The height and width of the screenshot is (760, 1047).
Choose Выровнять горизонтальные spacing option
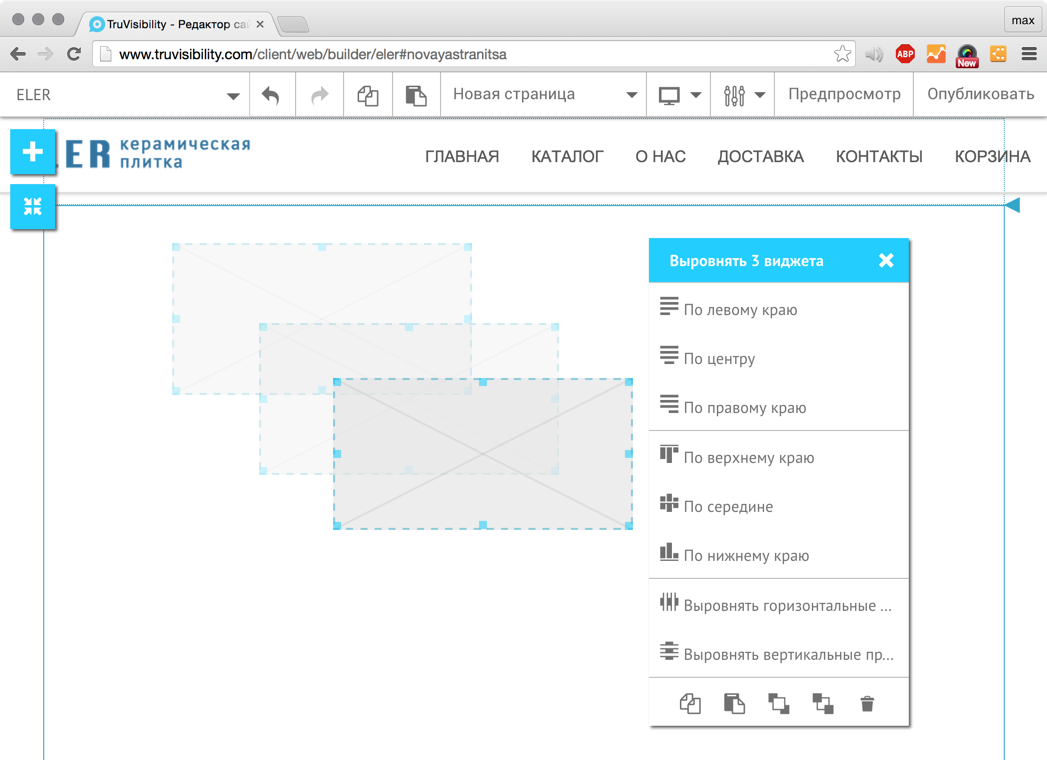coord(779,605)
